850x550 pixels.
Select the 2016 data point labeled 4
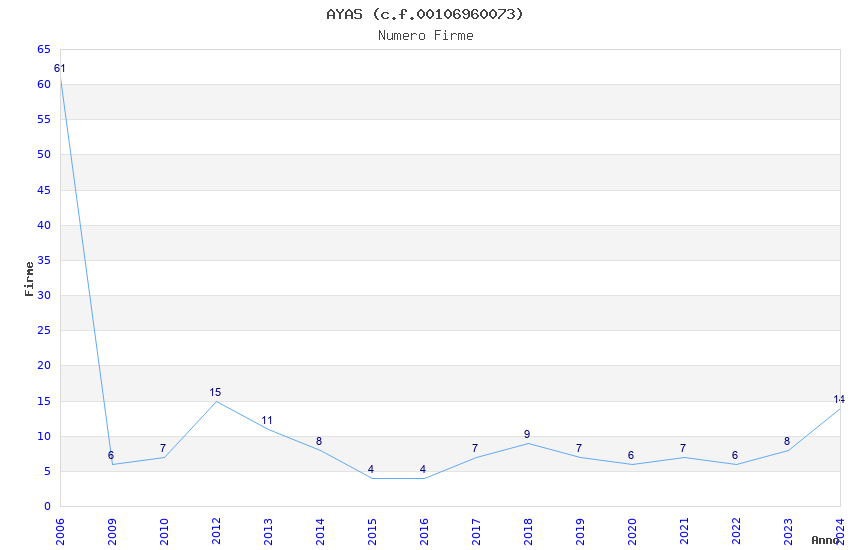click(x=423, y=469)
